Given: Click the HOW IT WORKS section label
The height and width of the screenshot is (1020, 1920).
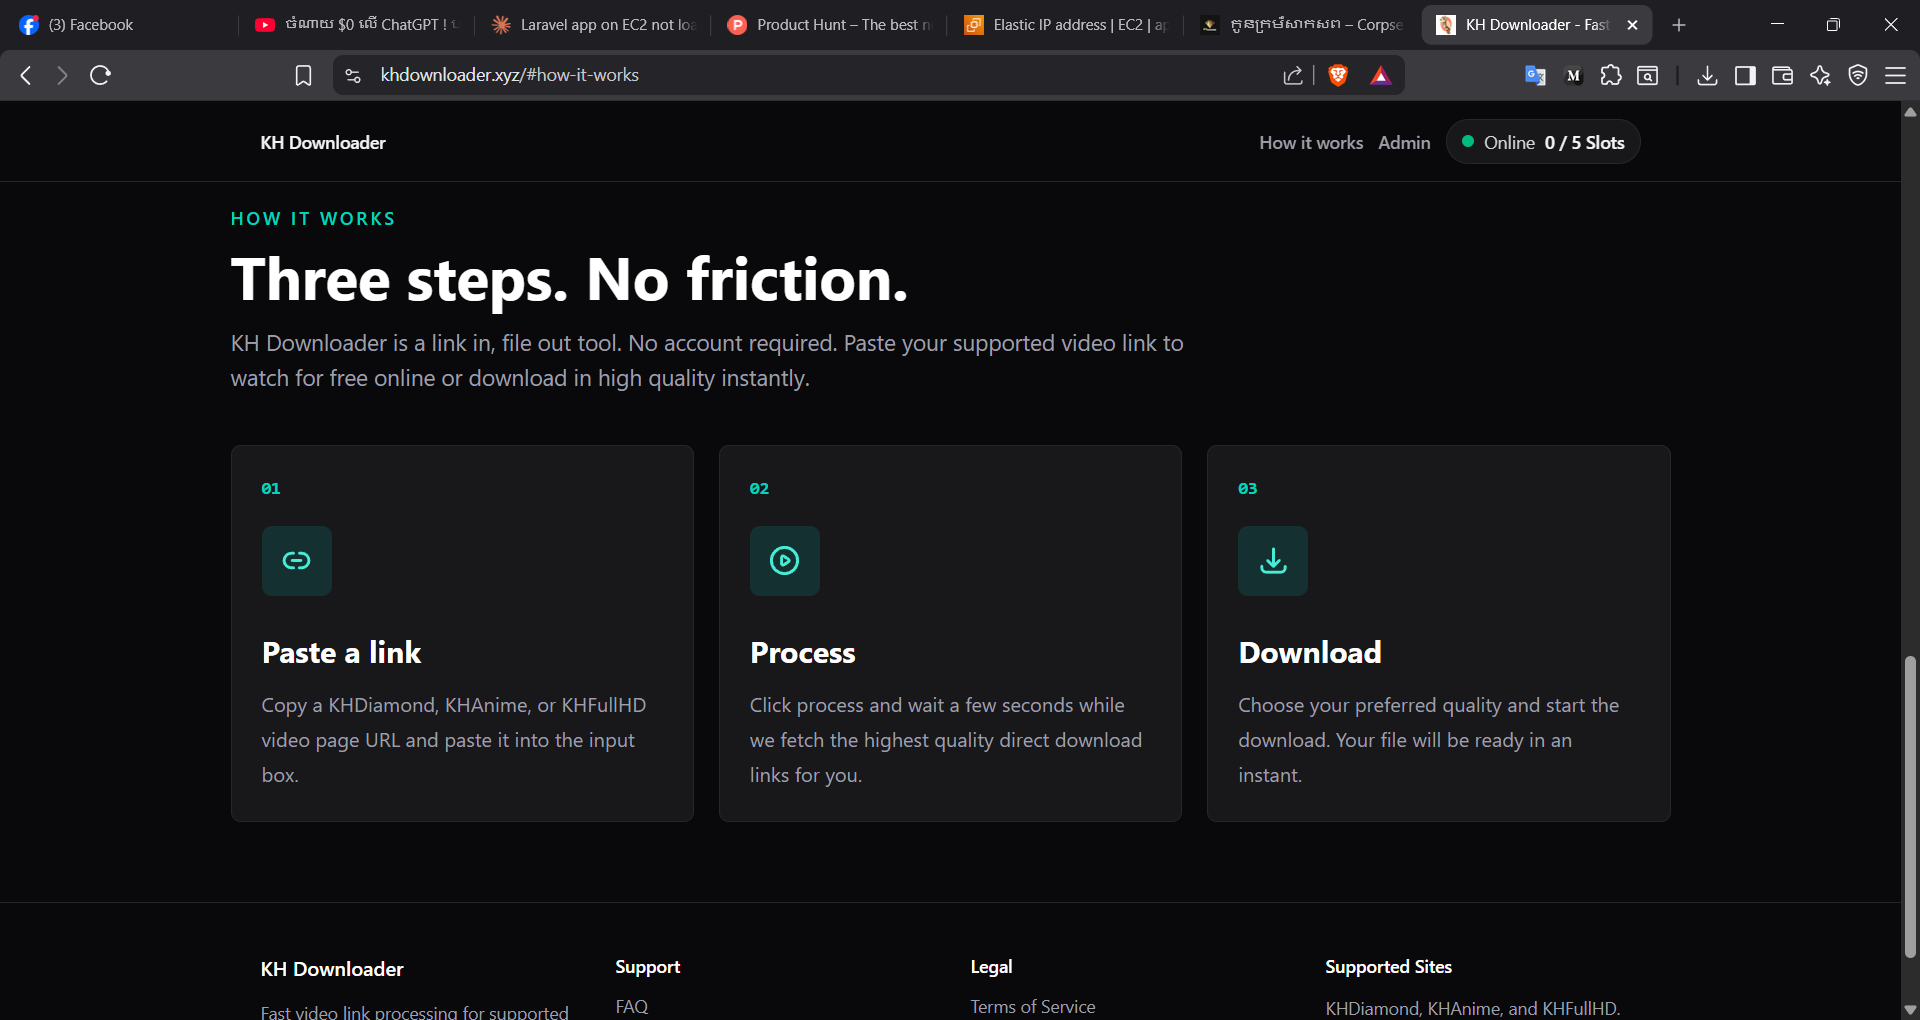Looking at the screenshot, I should [x=313, y=219].
